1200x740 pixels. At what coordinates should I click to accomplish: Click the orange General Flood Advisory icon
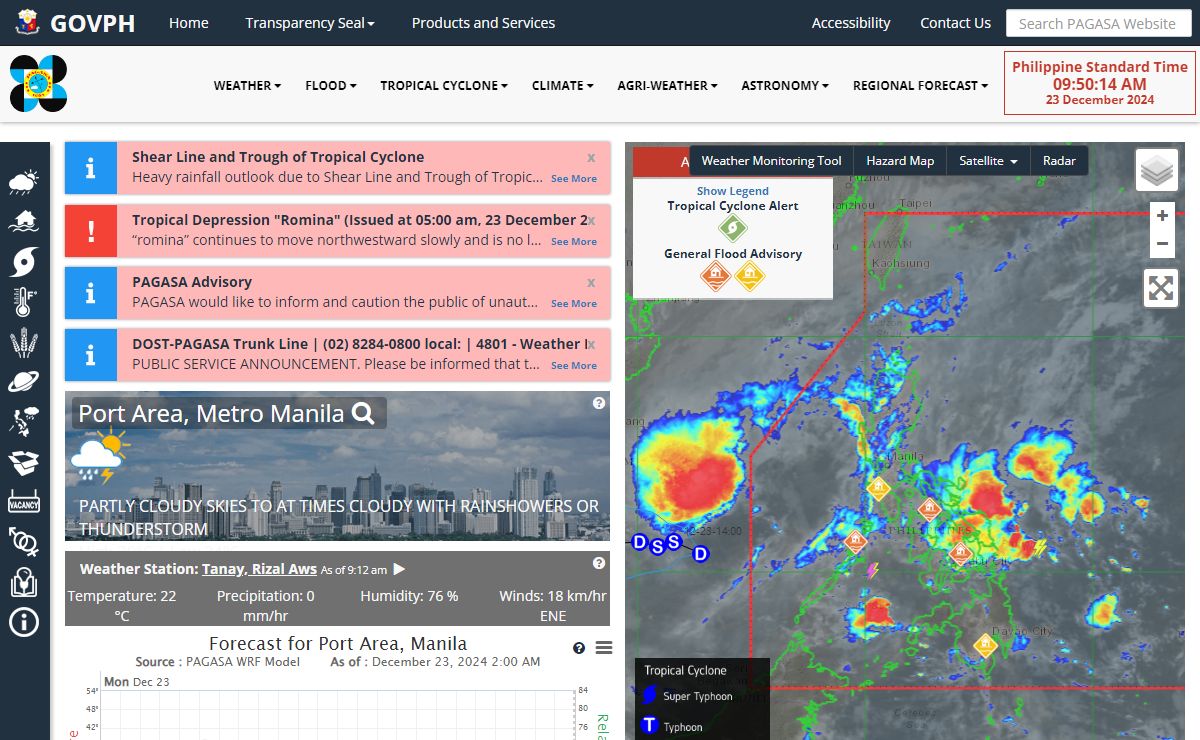click(716, 276)
